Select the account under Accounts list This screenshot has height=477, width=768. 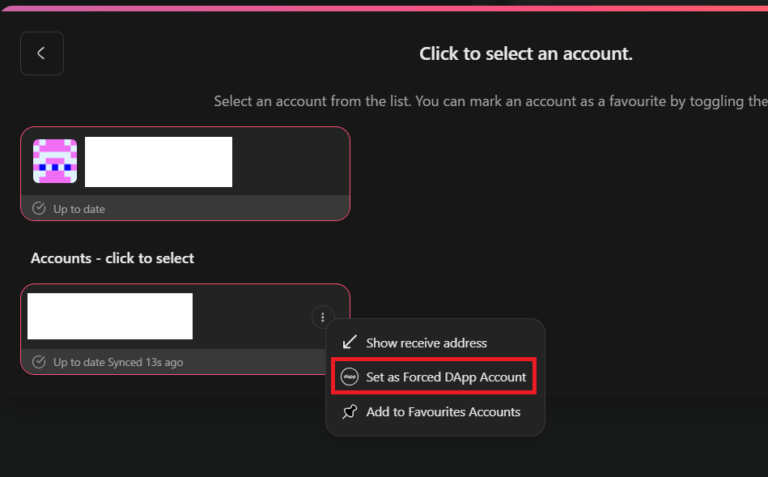click(110, 316)
